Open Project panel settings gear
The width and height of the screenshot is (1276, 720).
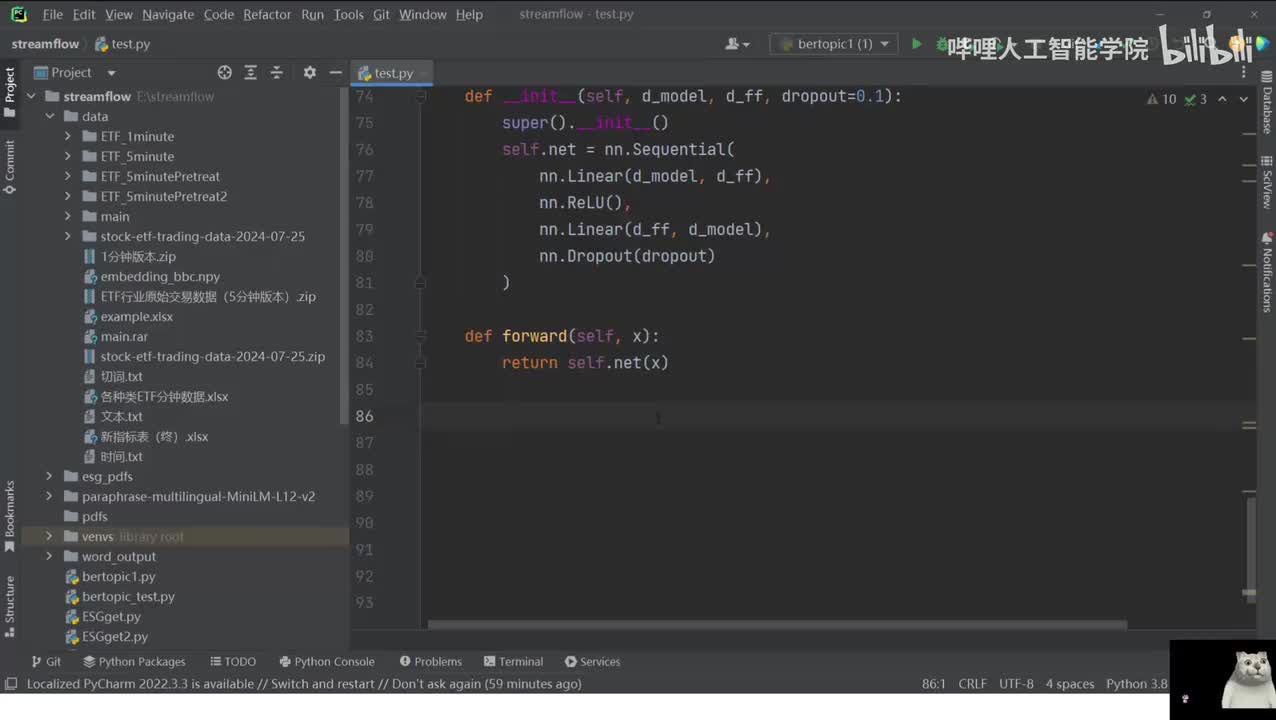(309, 73)
